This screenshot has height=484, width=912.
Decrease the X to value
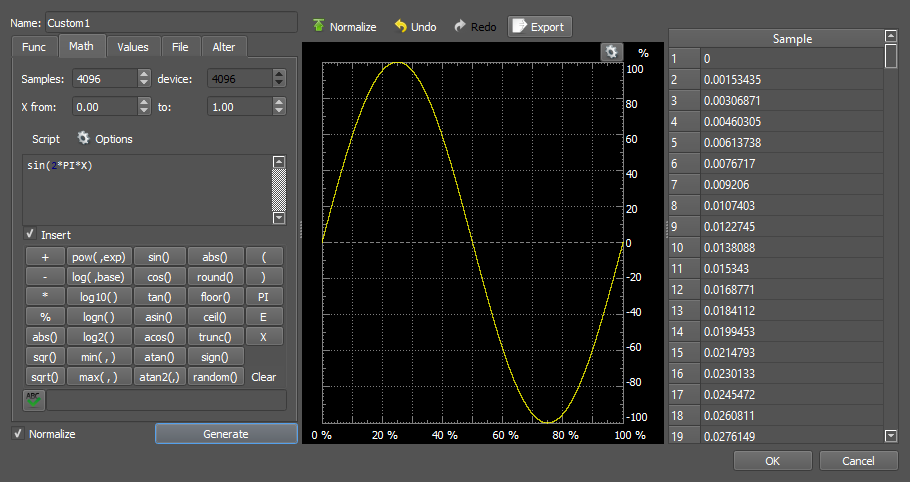coord(279,111)
